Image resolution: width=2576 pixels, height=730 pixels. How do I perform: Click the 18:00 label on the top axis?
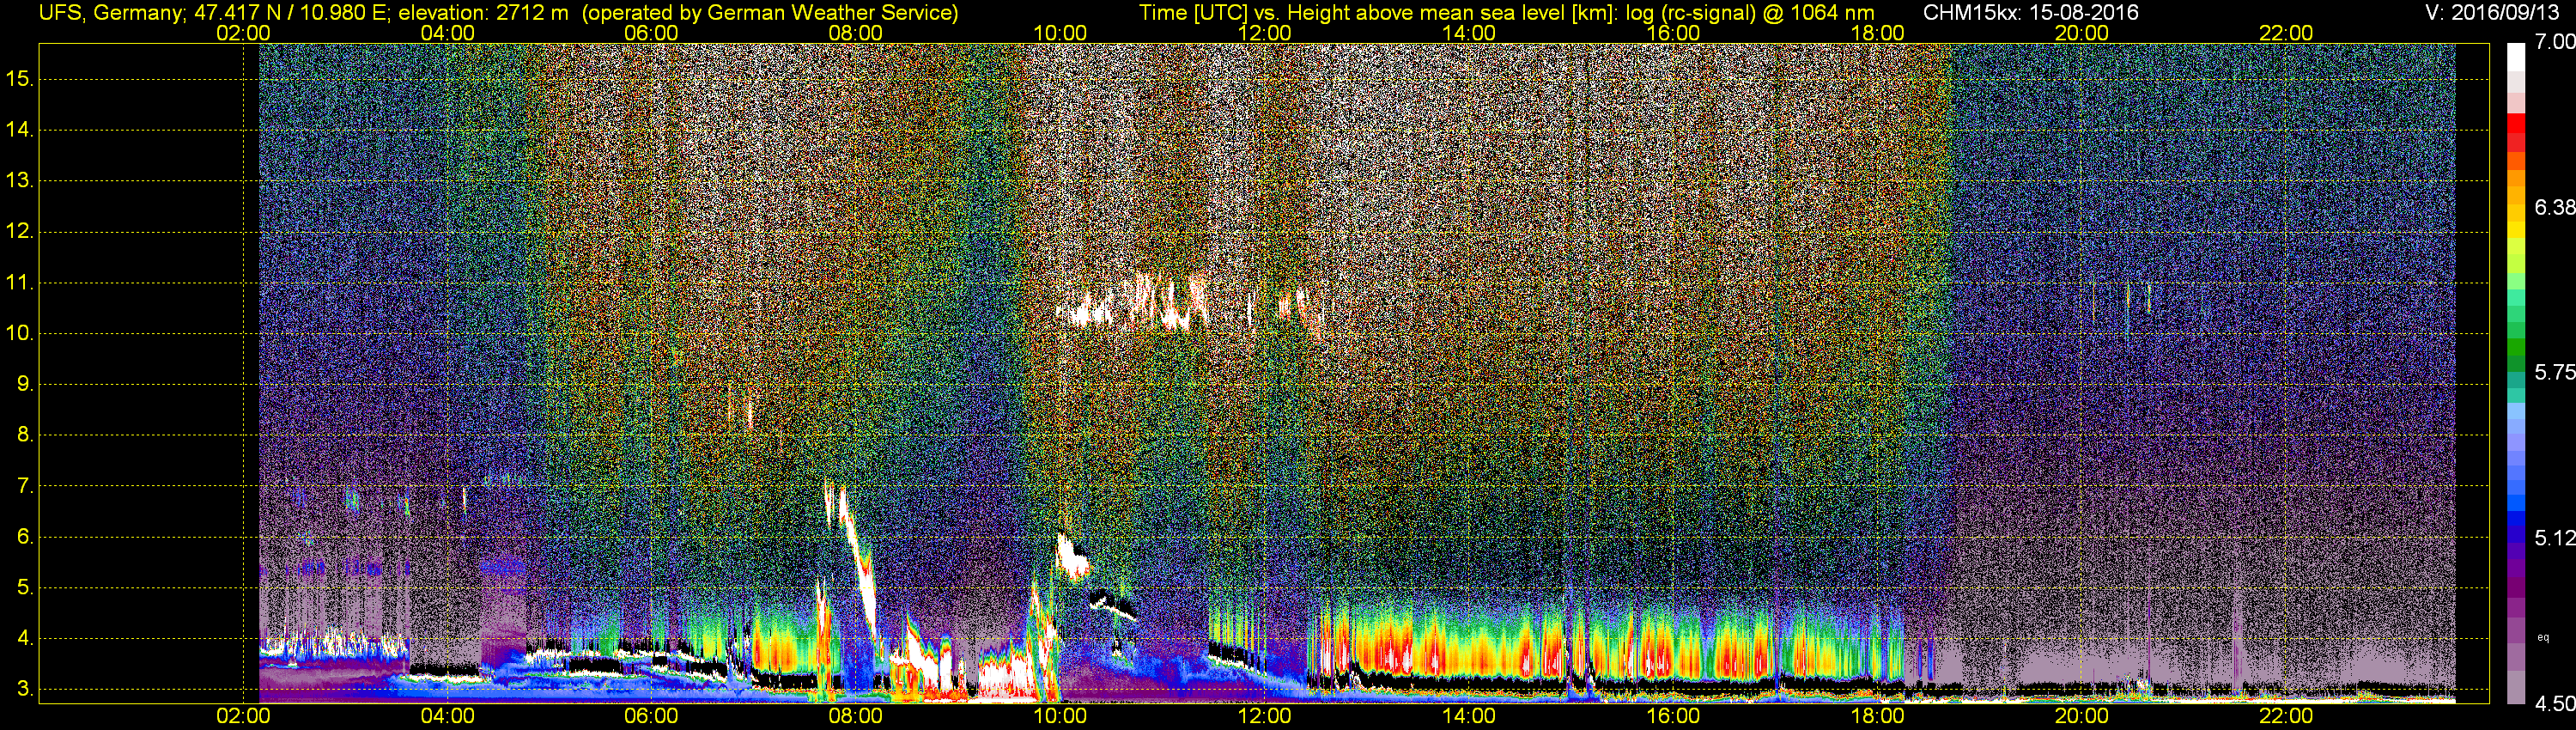[1877, 33]
